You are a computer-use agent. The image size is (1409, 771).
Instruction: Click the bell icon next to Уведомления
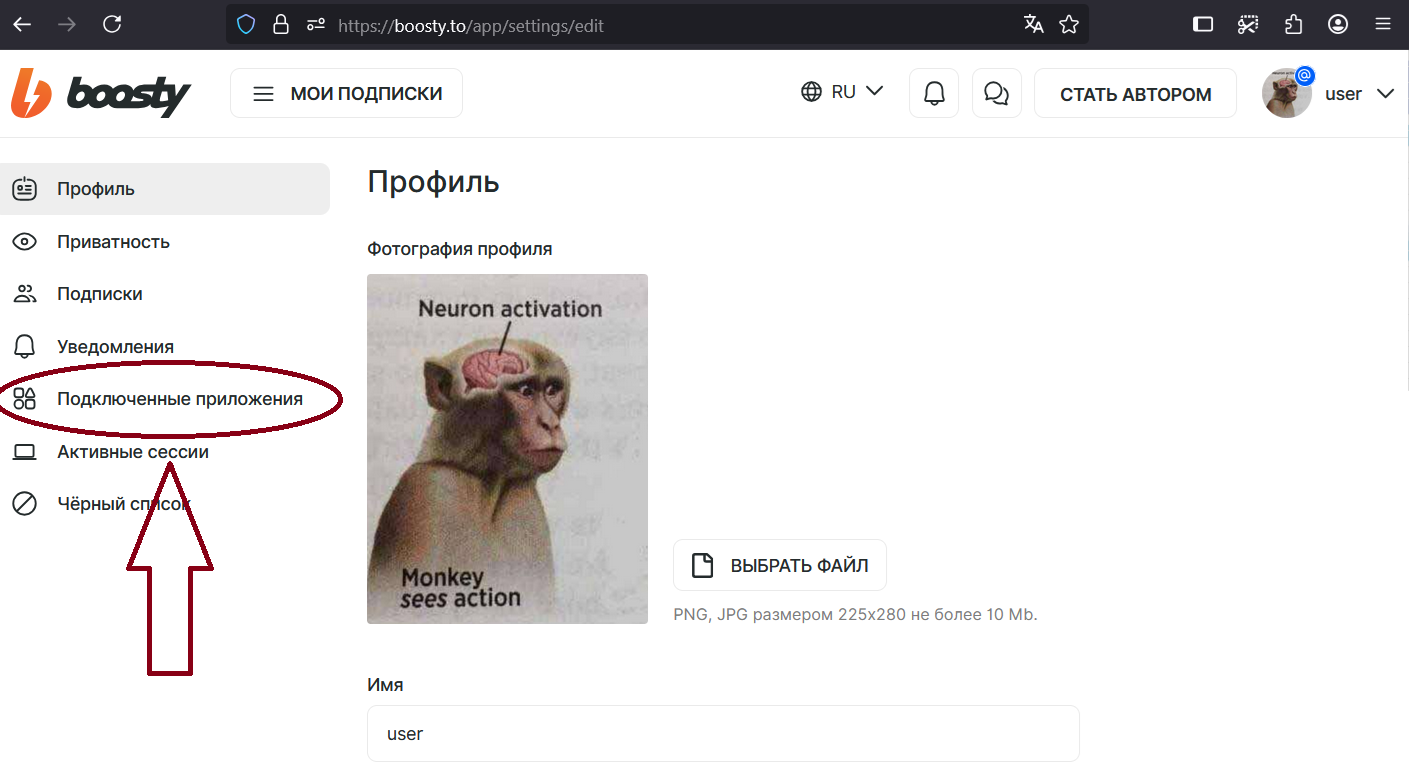pyautogui.click(x=25, y=347)
